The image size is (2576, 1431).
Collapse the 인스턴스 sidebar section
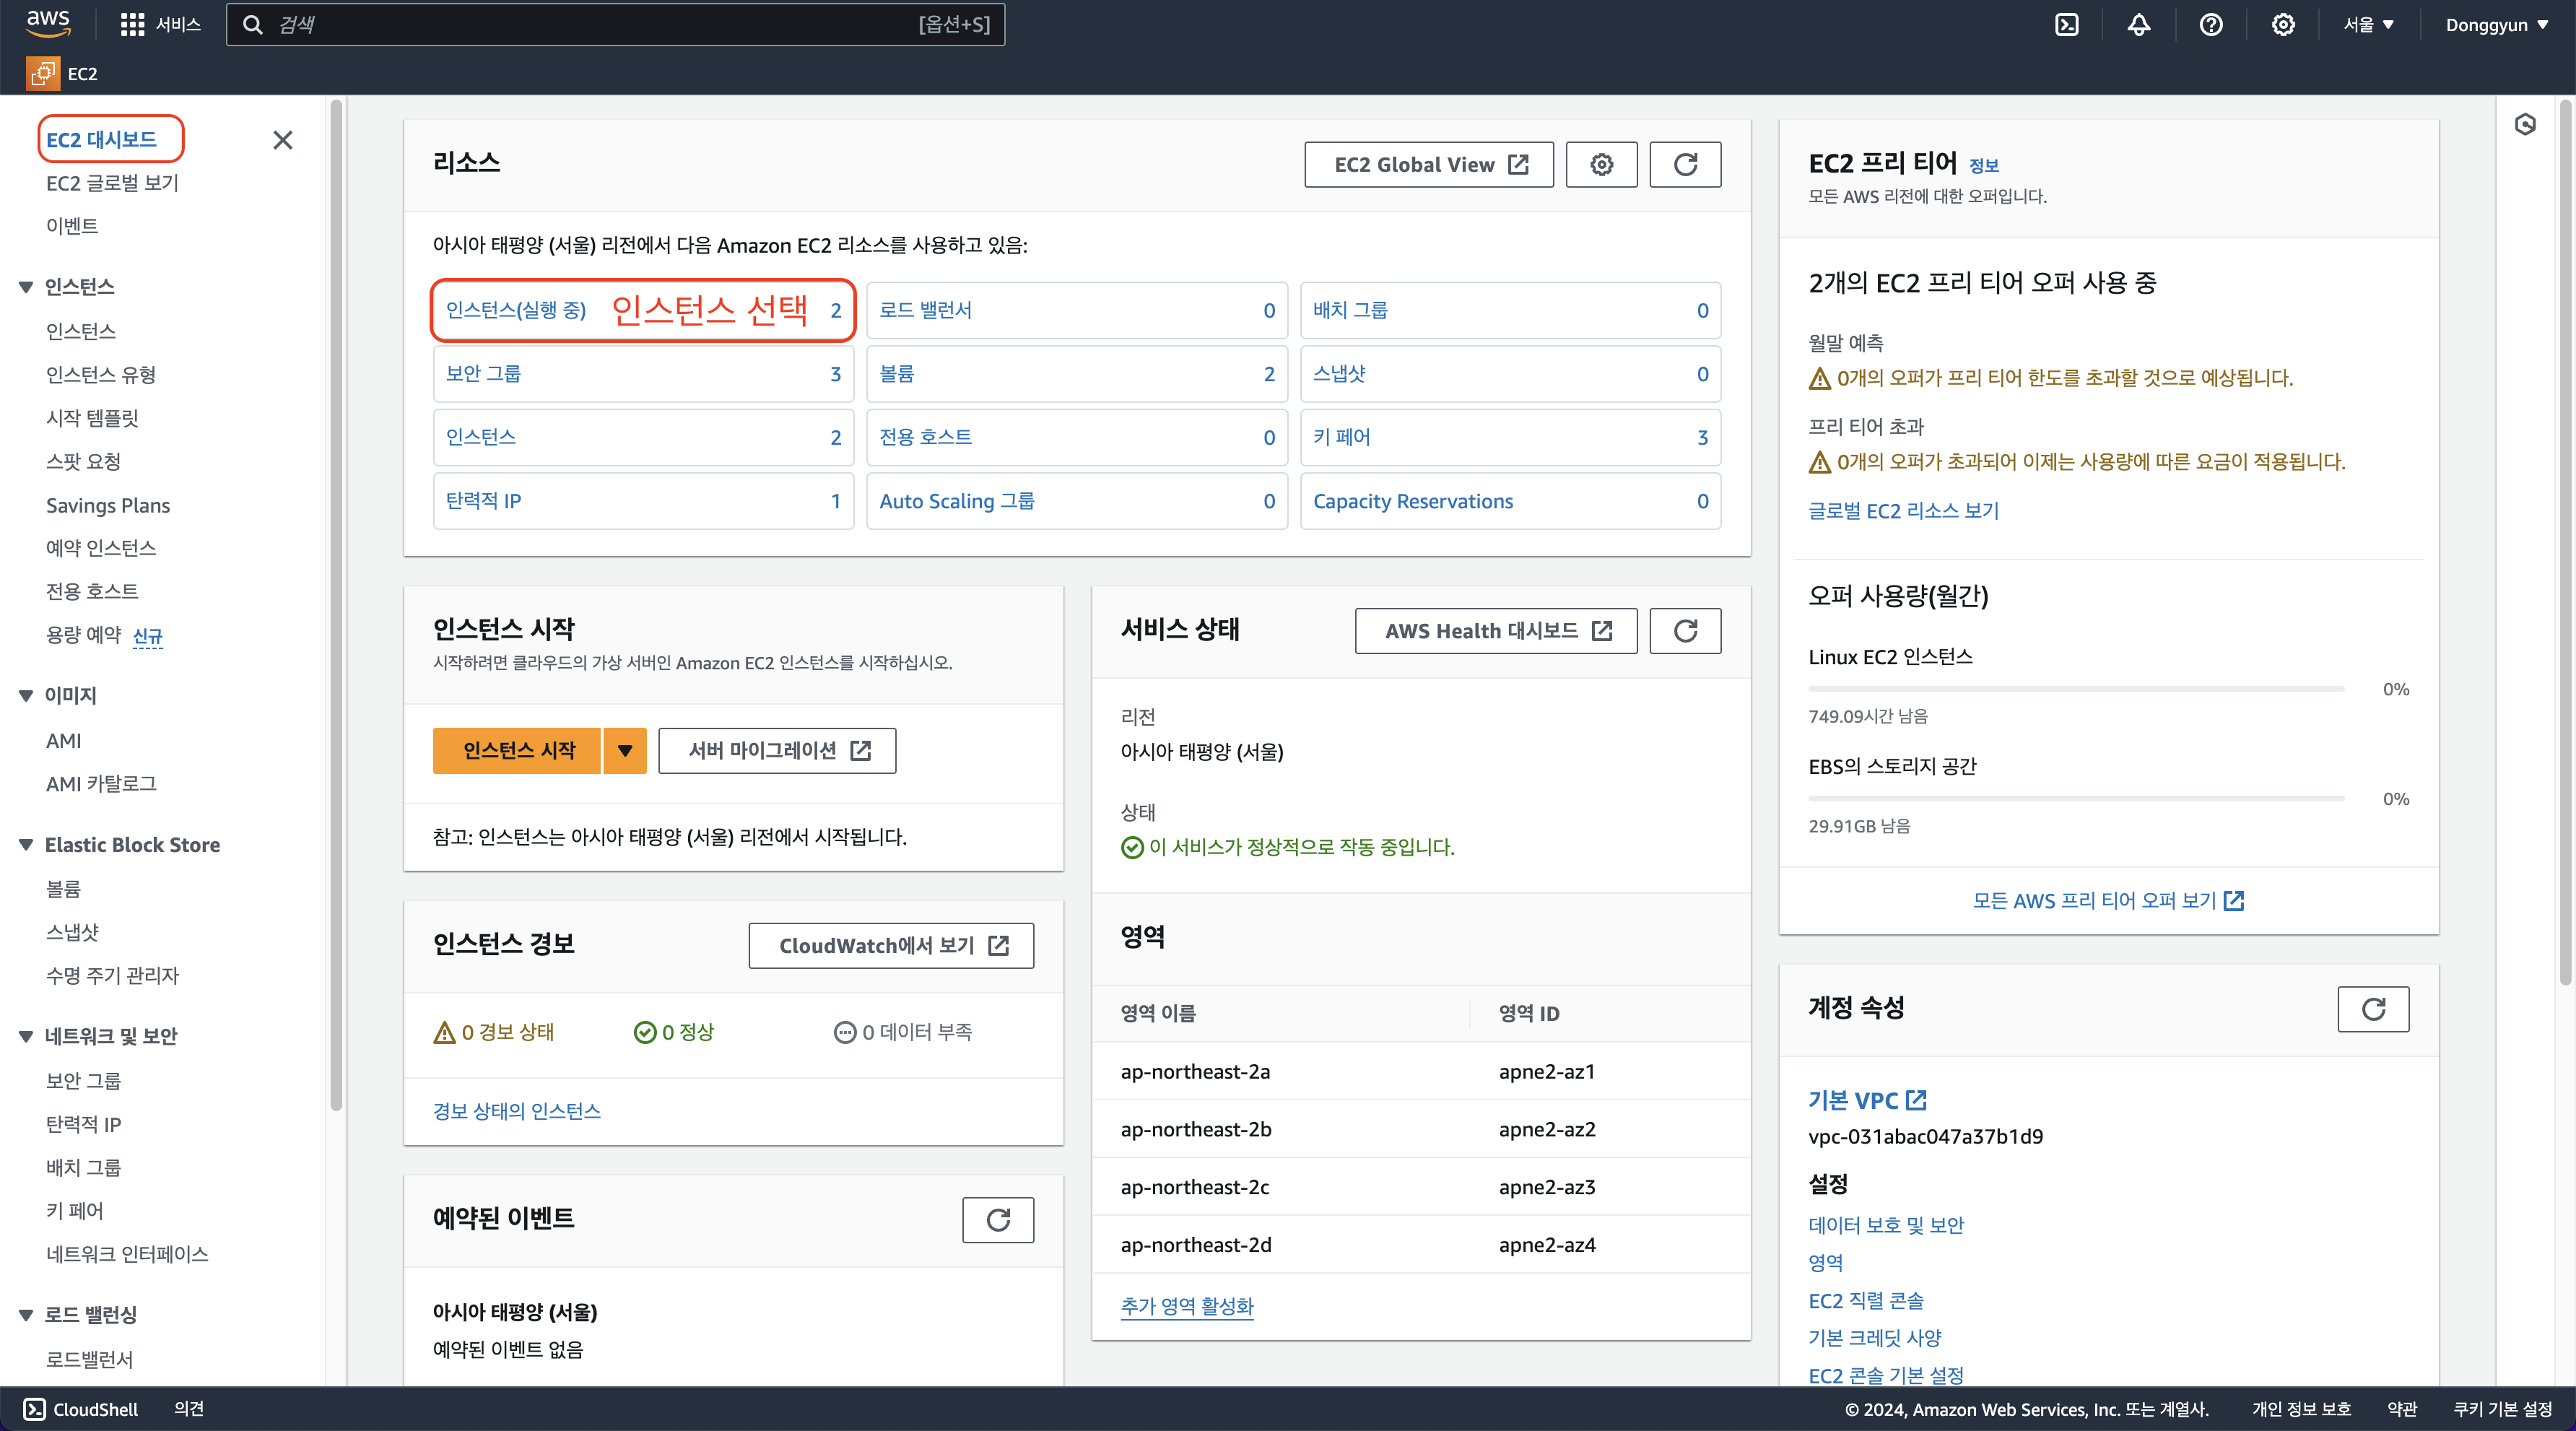pyautogui.click(x=26, y=287)
